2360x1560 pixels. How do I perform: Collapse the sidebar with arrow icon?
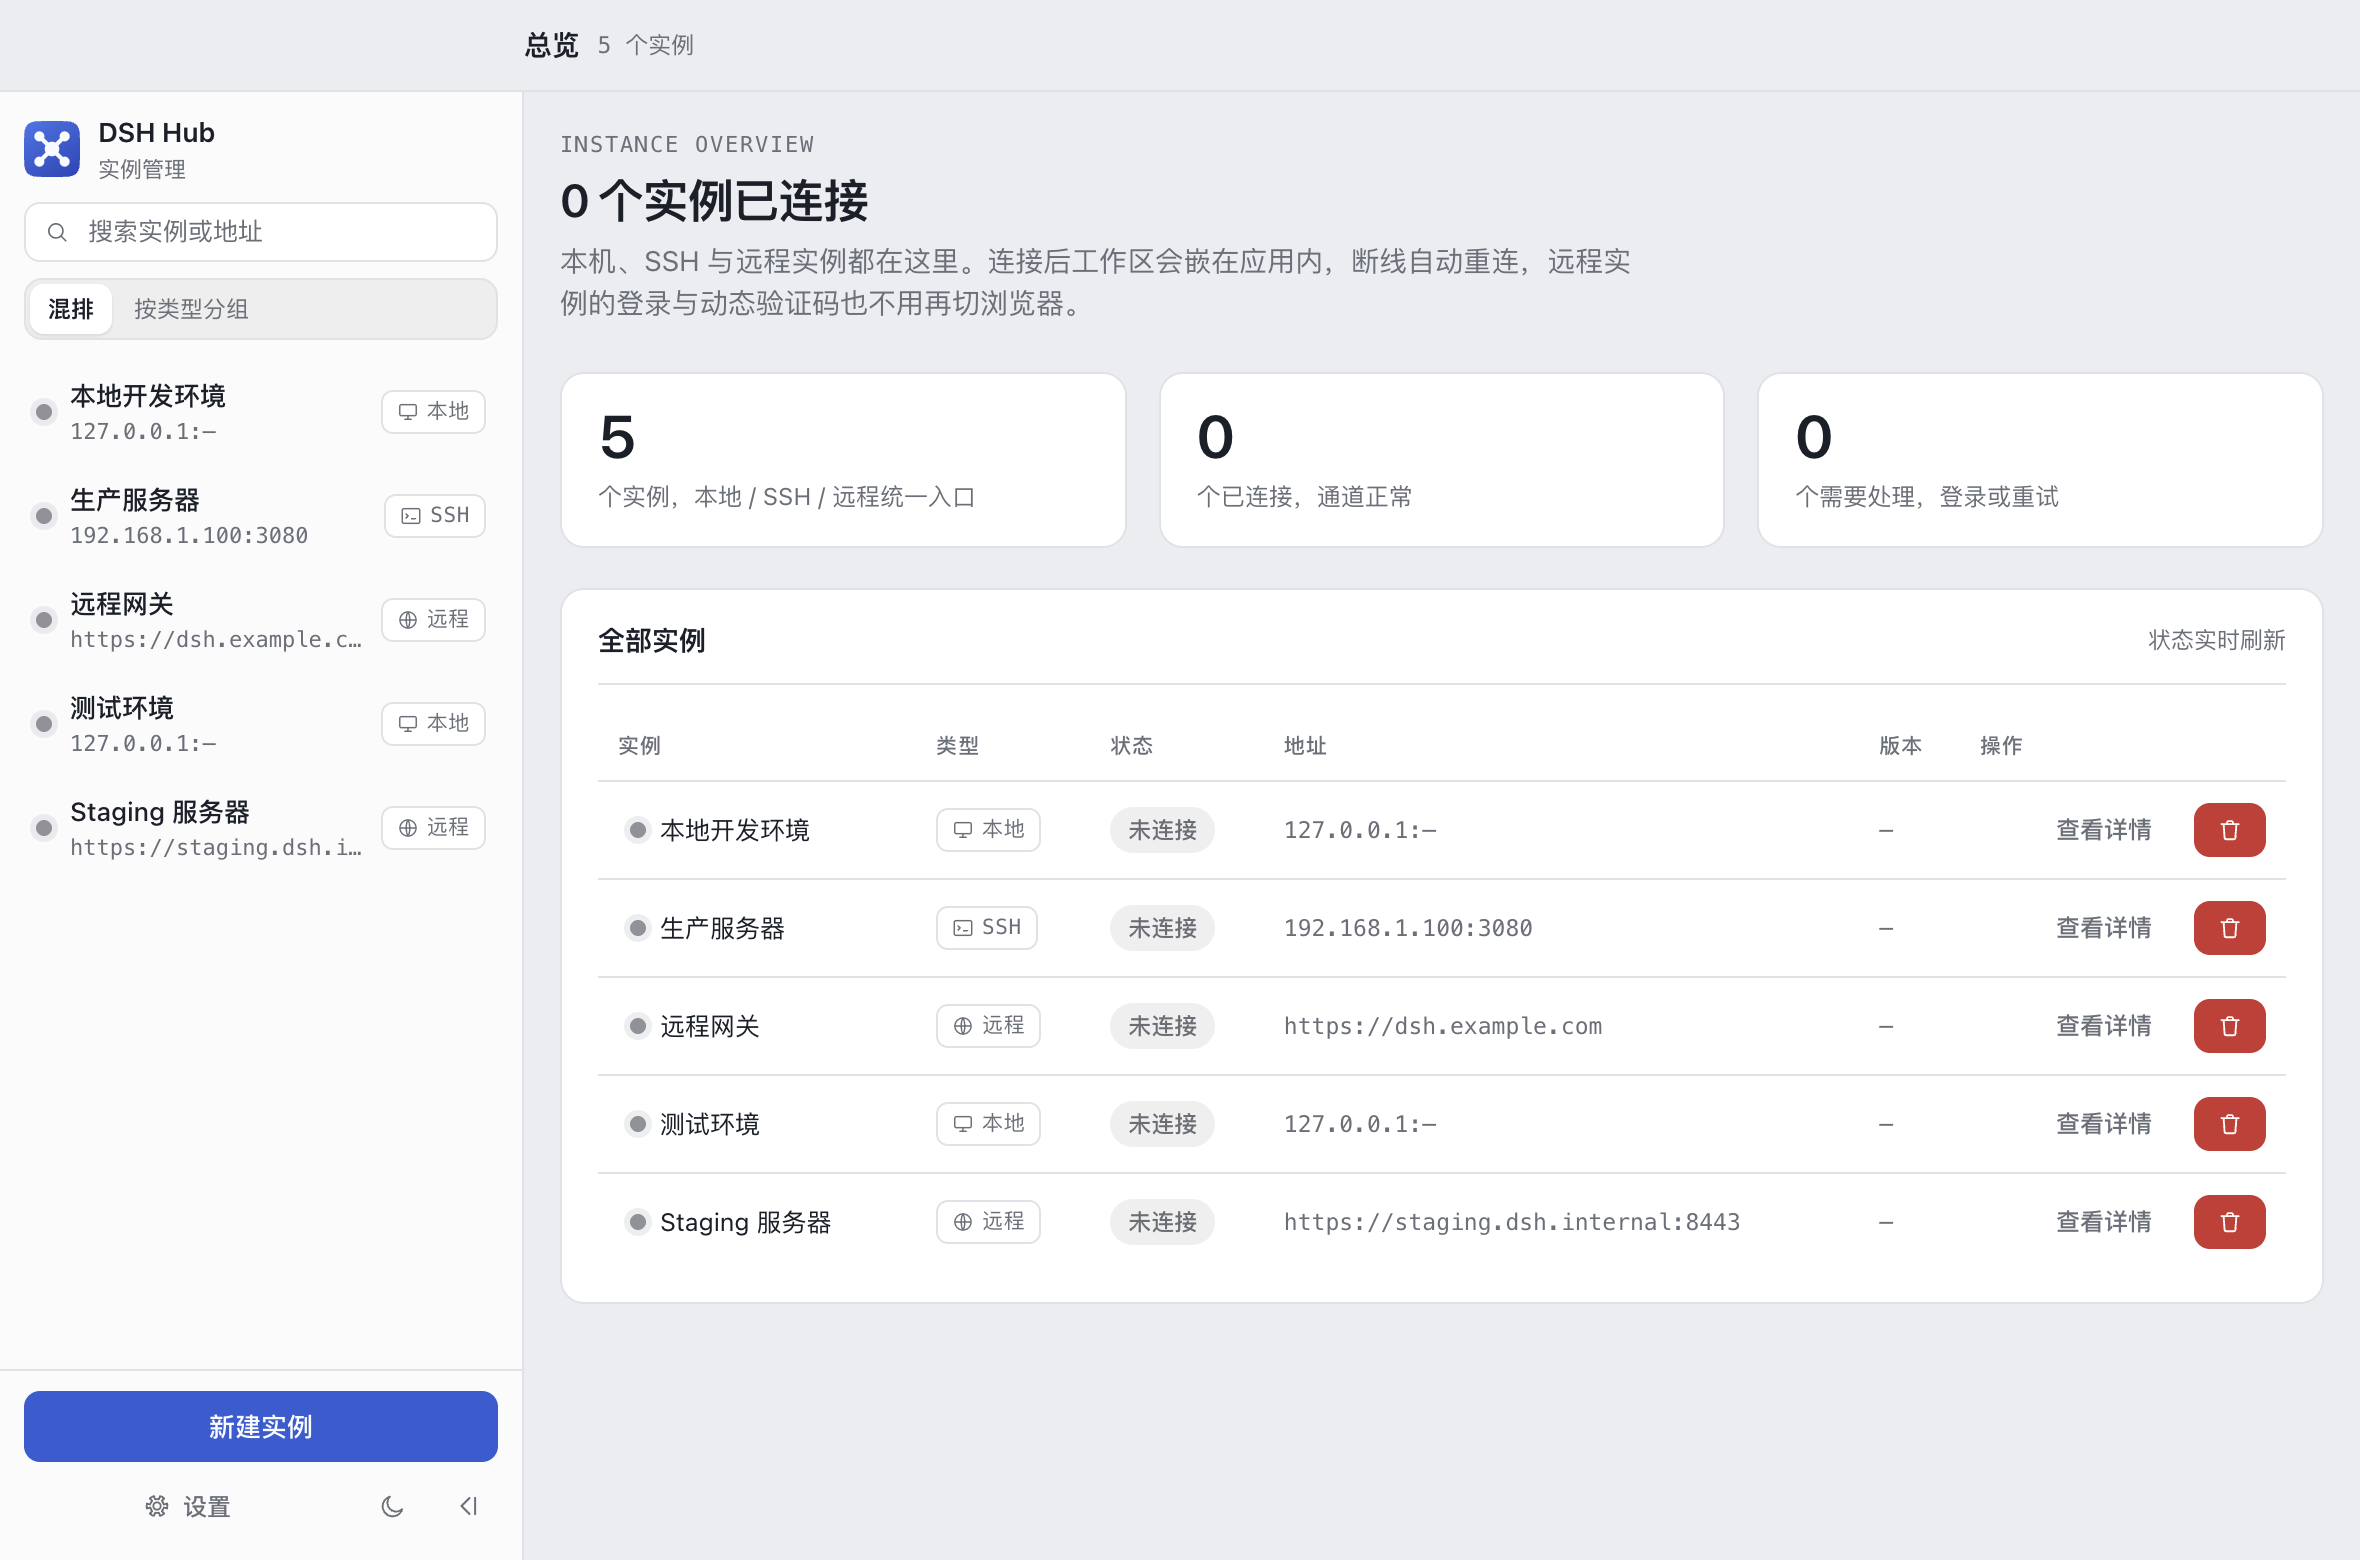pos(468,1506)
